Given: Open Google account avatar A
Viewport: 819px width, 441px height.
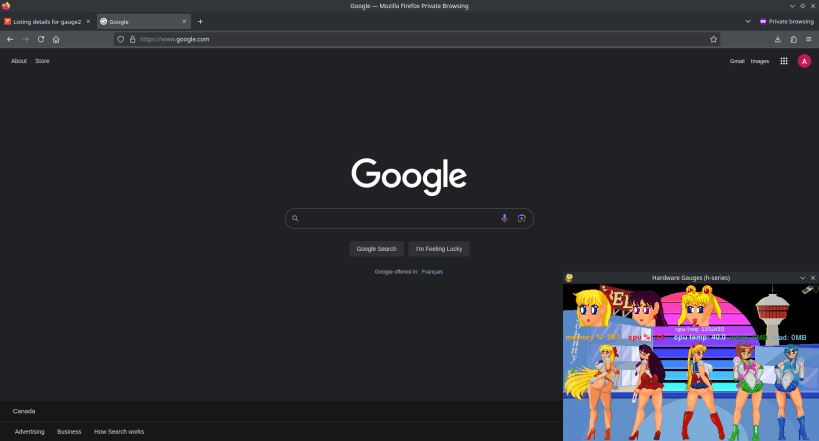Looking at the screenshot, I should pyautogui.click(x=804, y=61).
